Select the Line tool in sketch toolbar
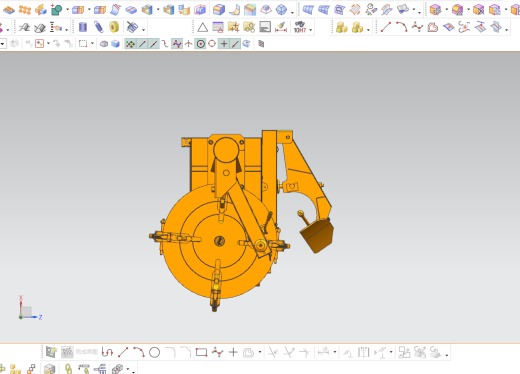520x374 pixels. (x=123, y=352)
